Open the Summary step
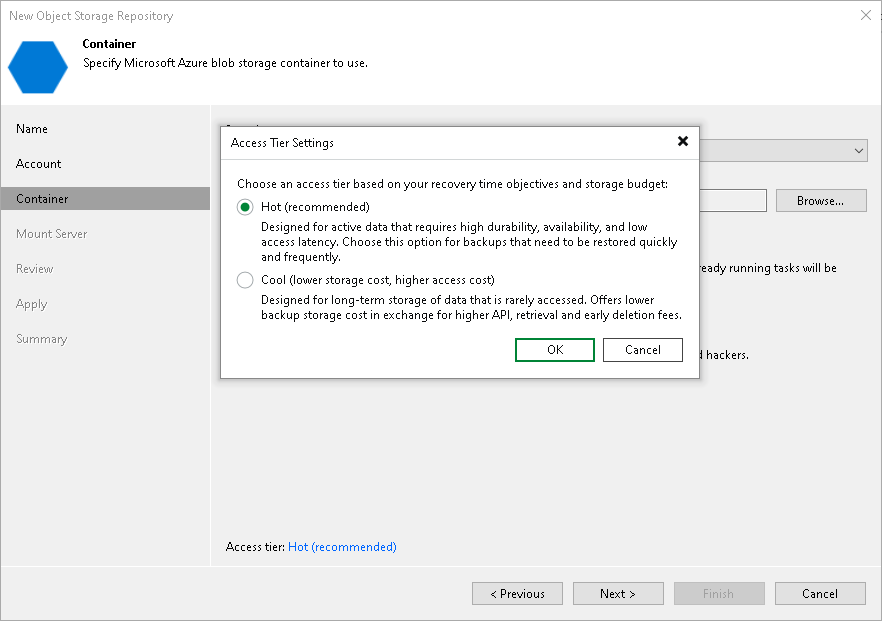This screenshot has width=882, height=621. point(42,339)
